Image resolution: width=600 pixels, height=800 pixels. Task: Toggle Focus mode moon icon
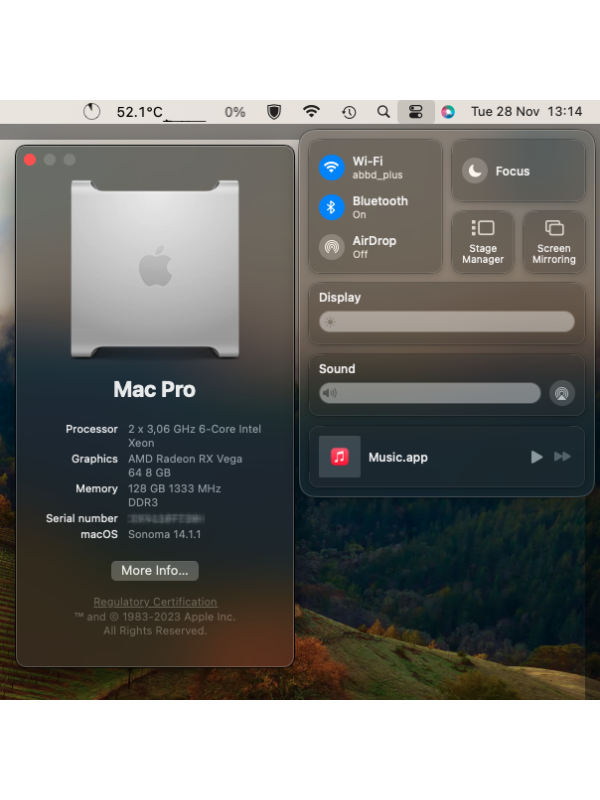[475, 171]
